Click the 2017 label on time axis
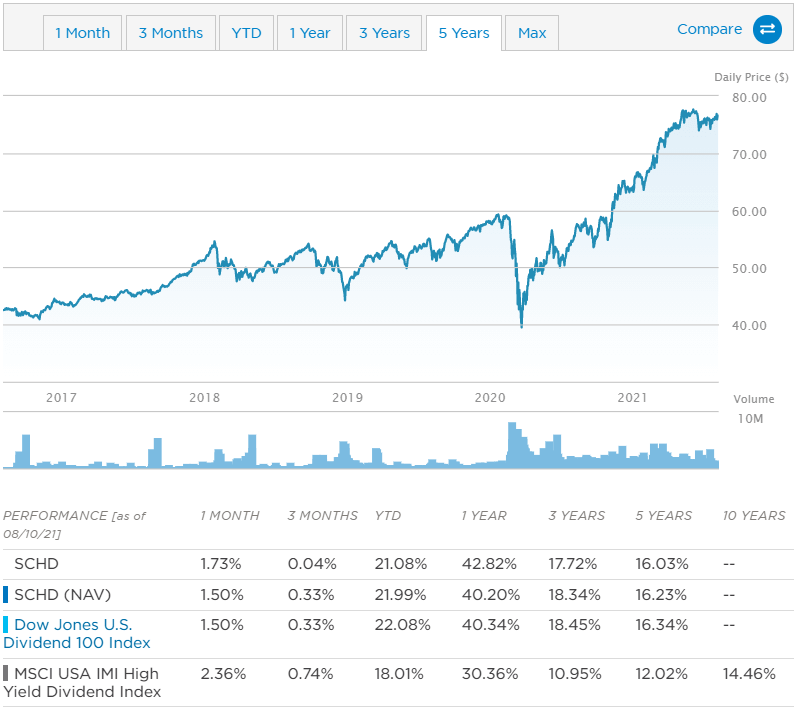Viewport: 797px width, 709px height. tap(62, 397)
